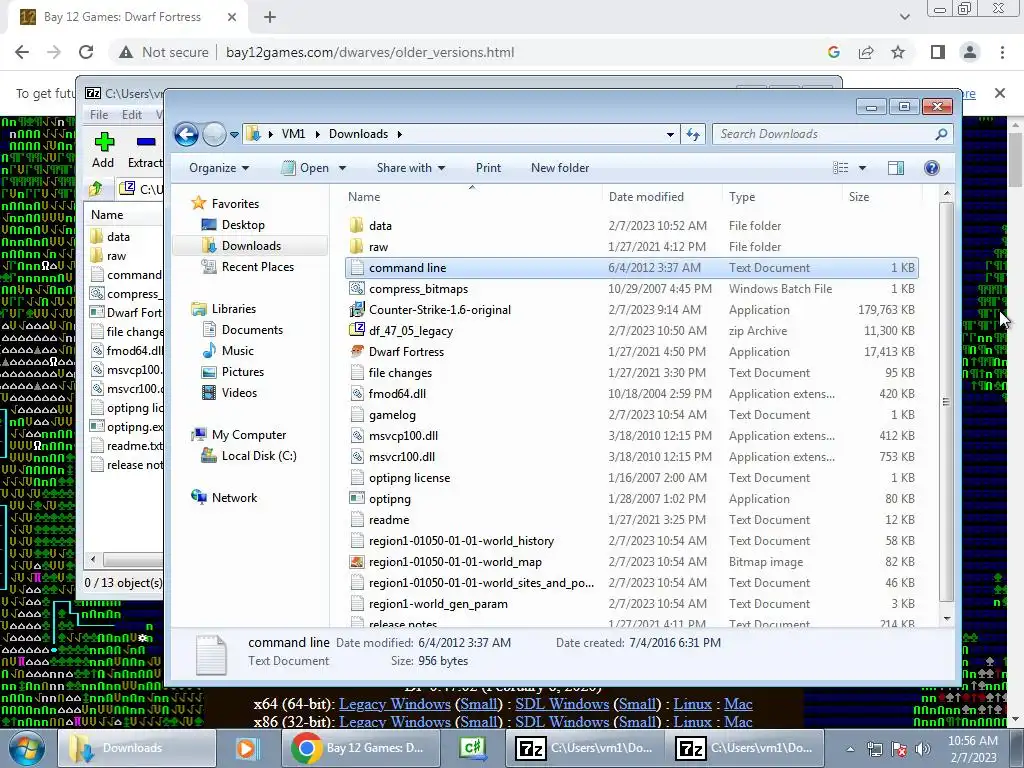Click the Explorer forward arrow button
1024x768 pixels.
[x=214, y=135]
